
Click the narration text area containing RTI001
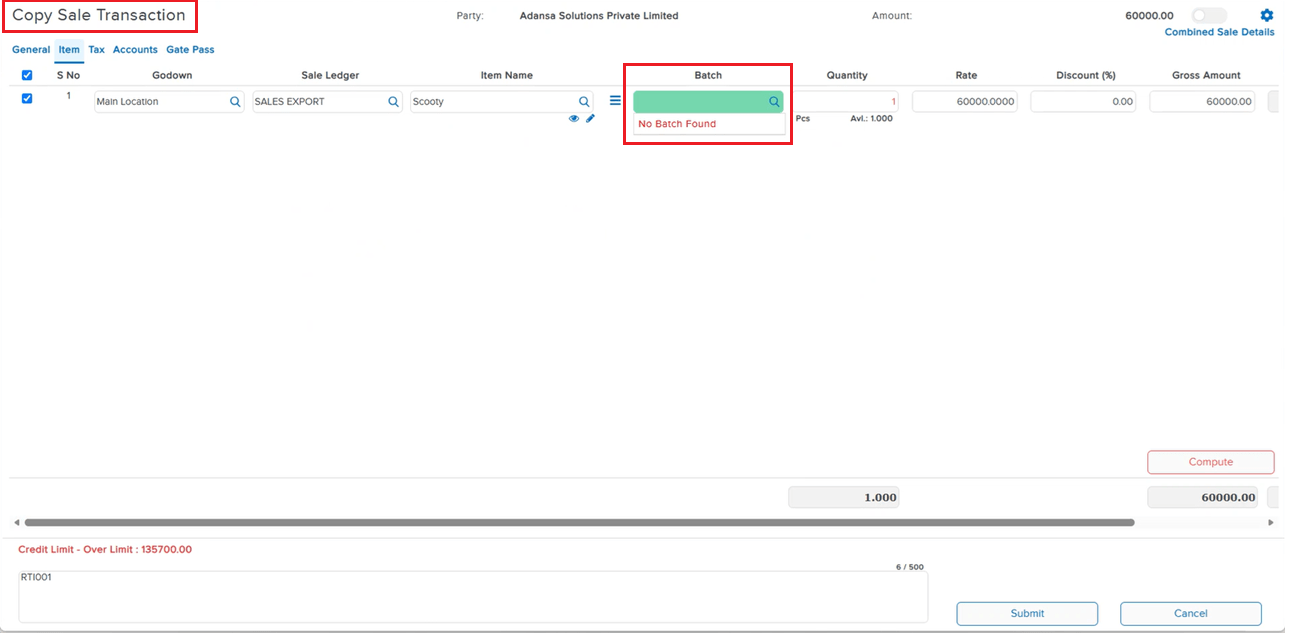point(473,596)
